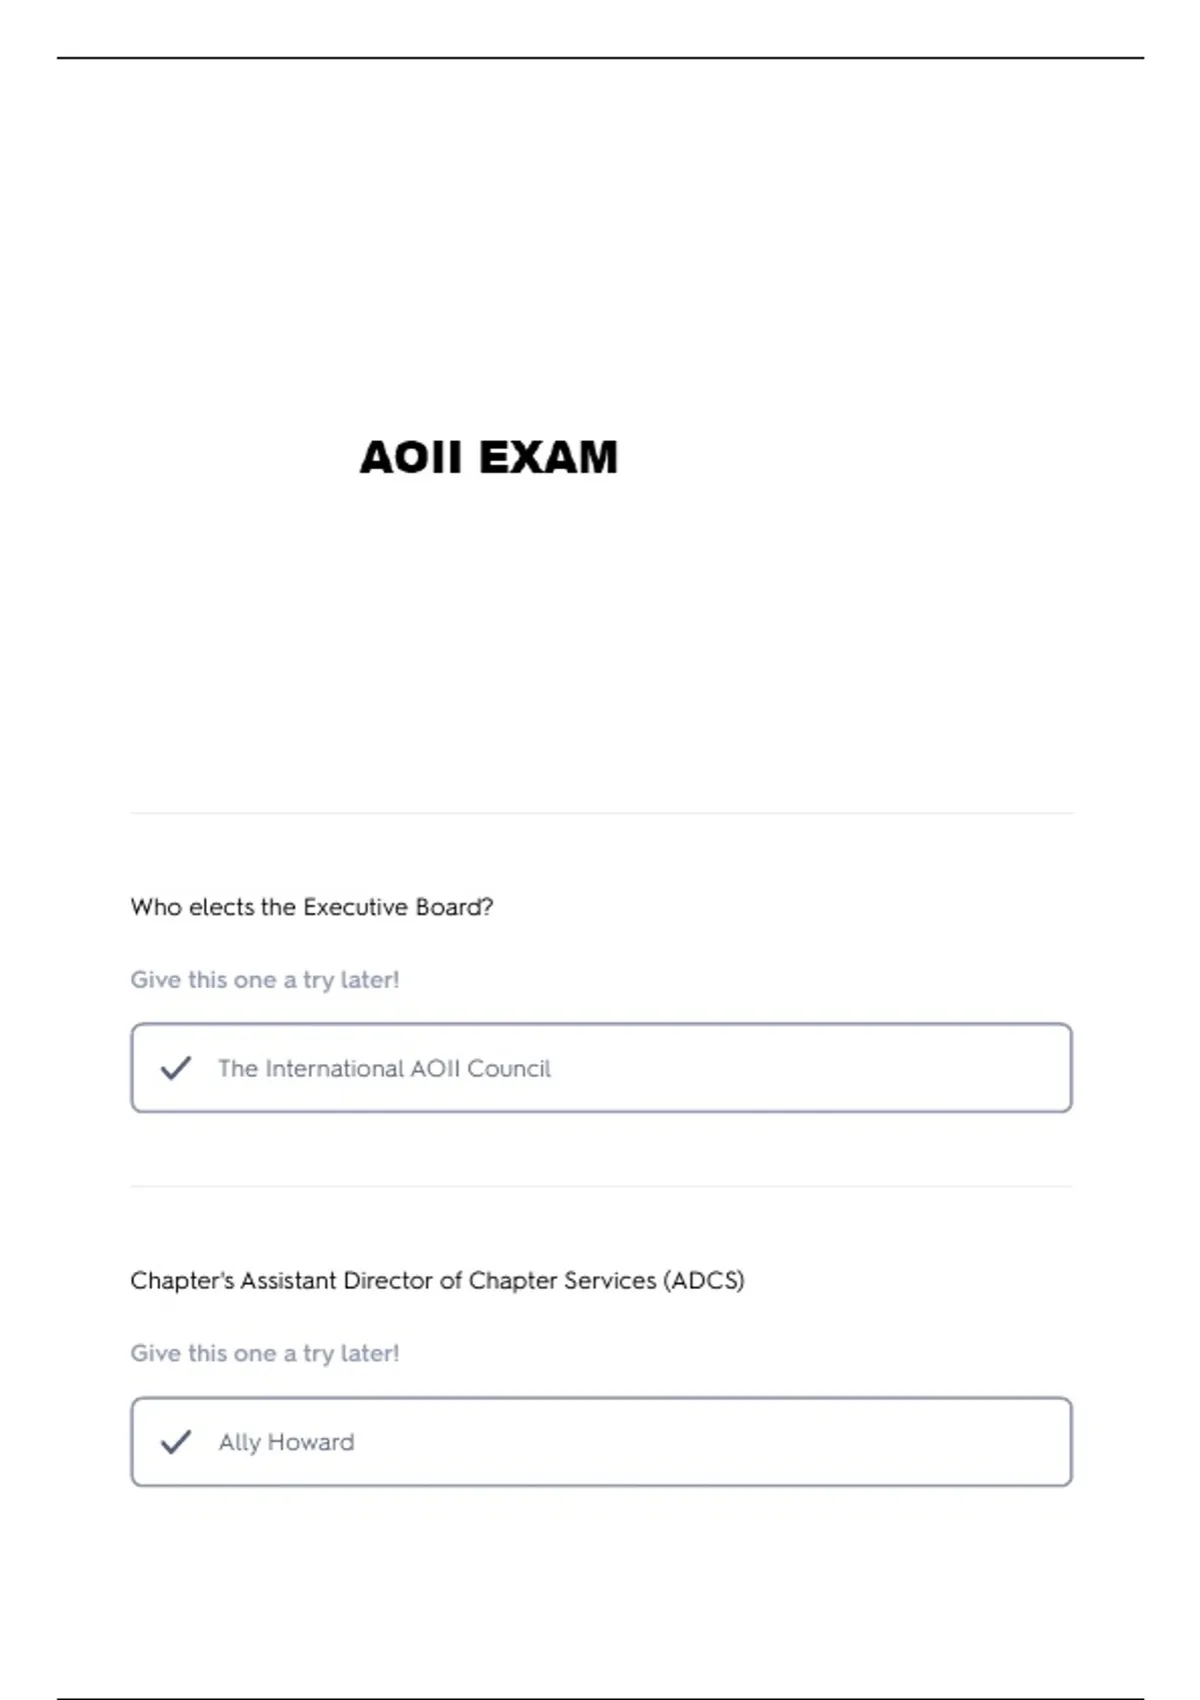Click the name Howard in the second answer

pyautogui.click(x=311, y=1442)
